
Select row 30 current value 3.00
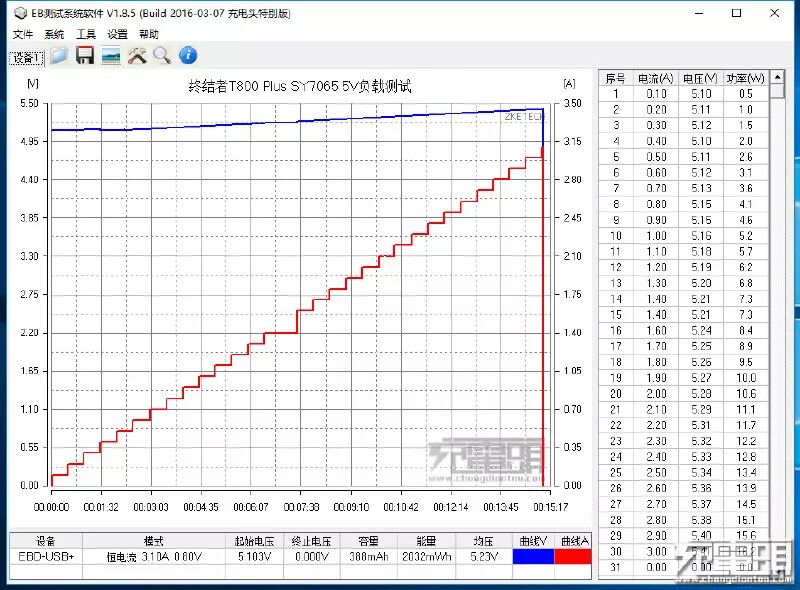pos(656,551)
